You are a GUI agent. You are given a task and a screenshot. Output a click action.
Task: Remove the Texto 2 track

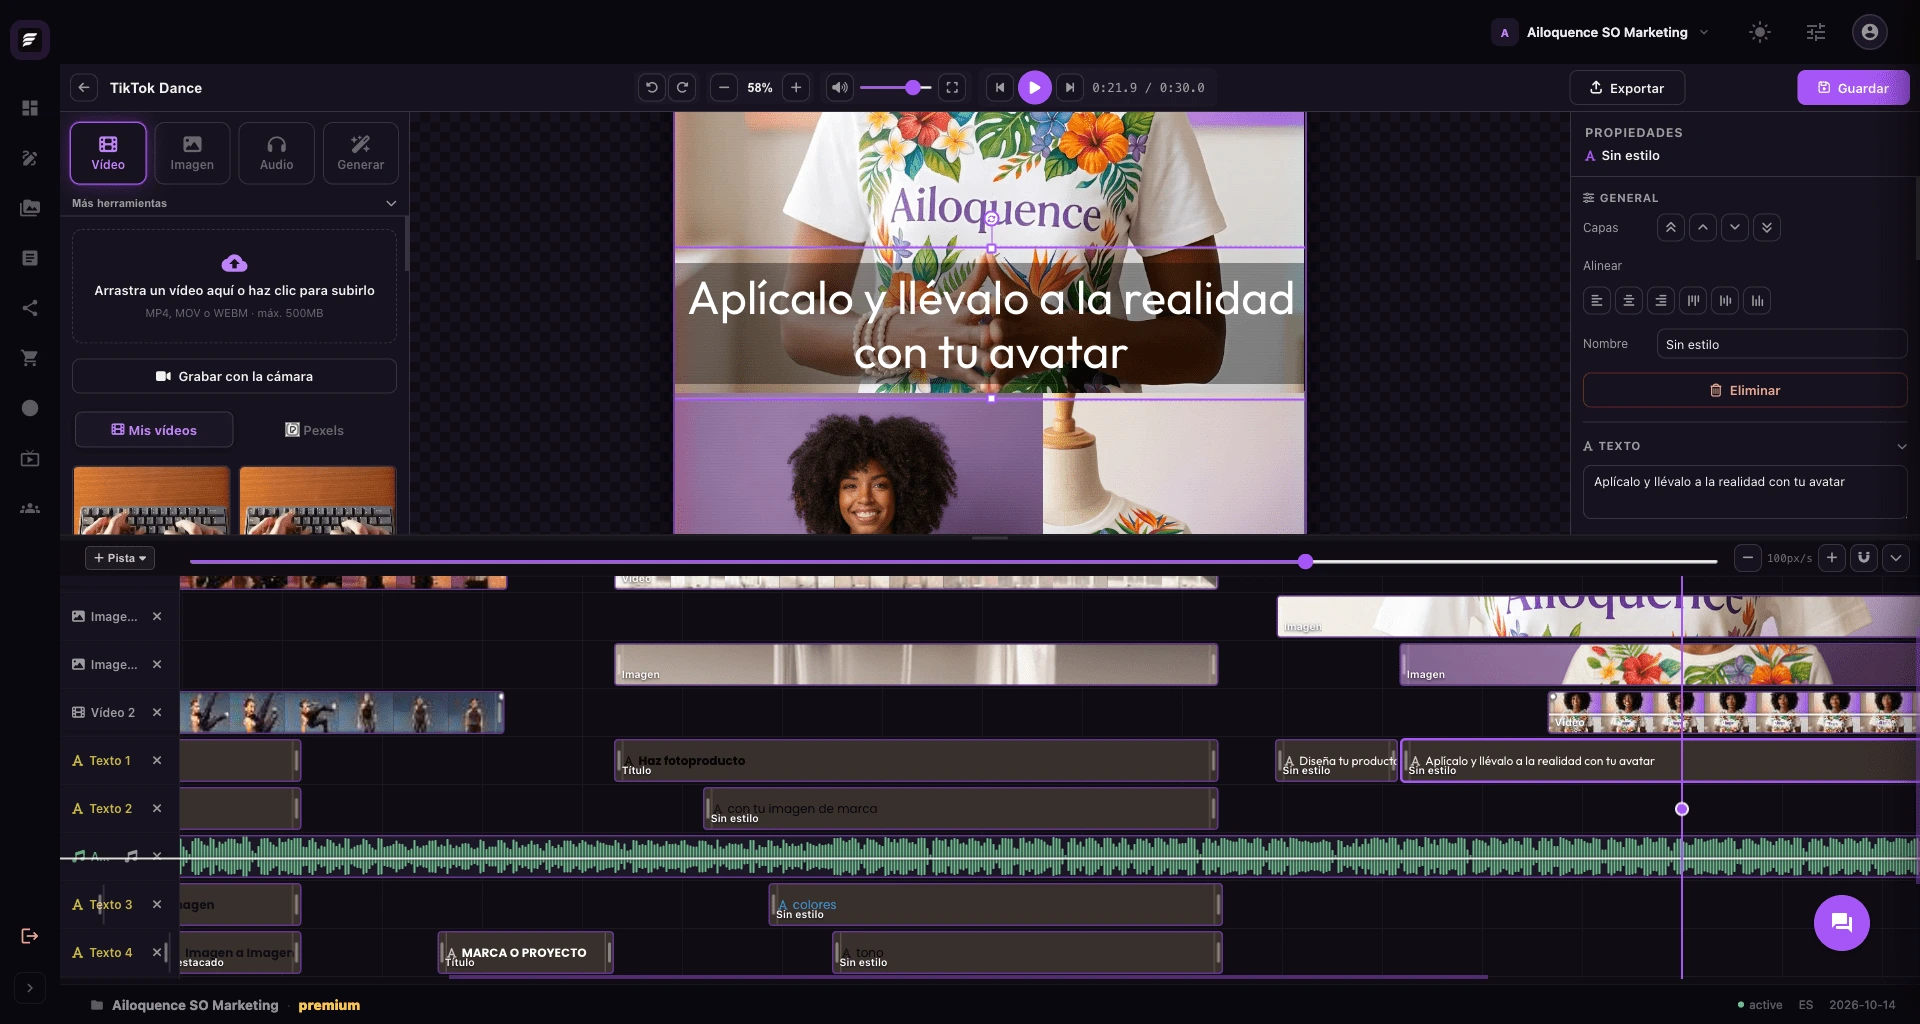[157, 808]
